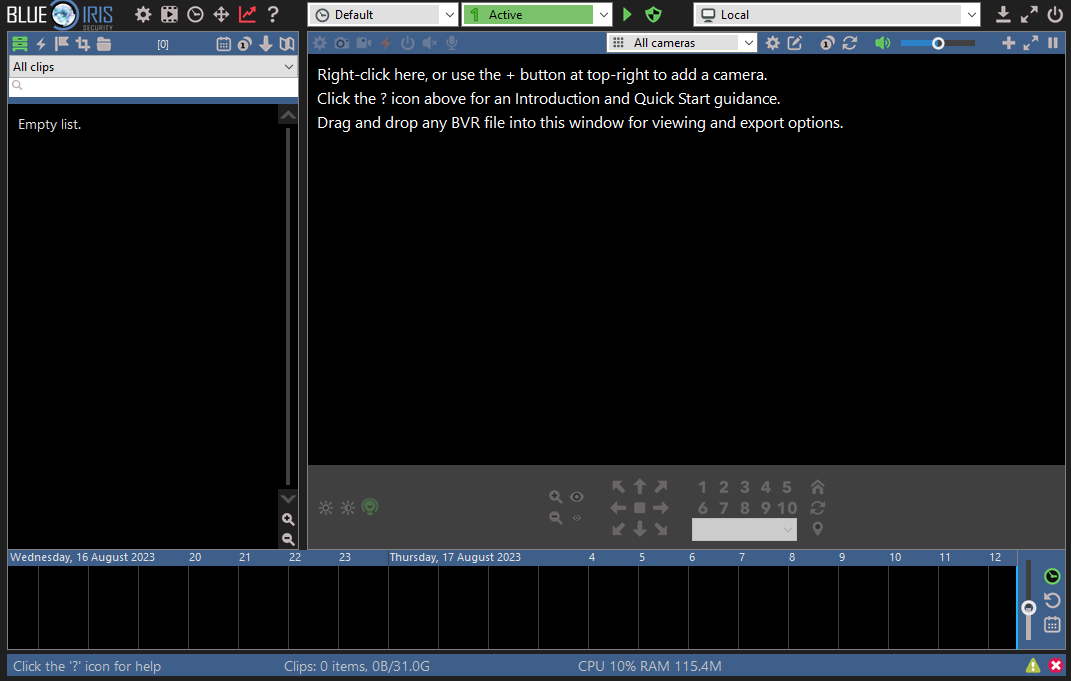Open the red status chart icon
This screenshot has width=1071, height=681.
[x=247, y=14]
